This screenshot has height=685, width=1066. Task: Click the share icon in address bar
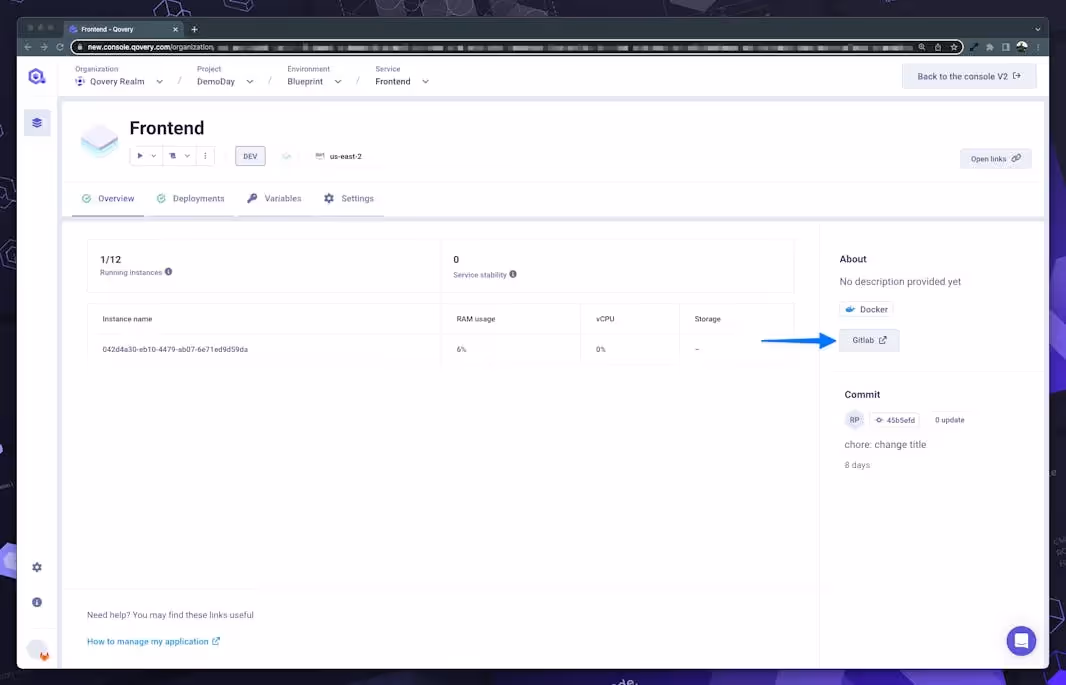point(938,47)
